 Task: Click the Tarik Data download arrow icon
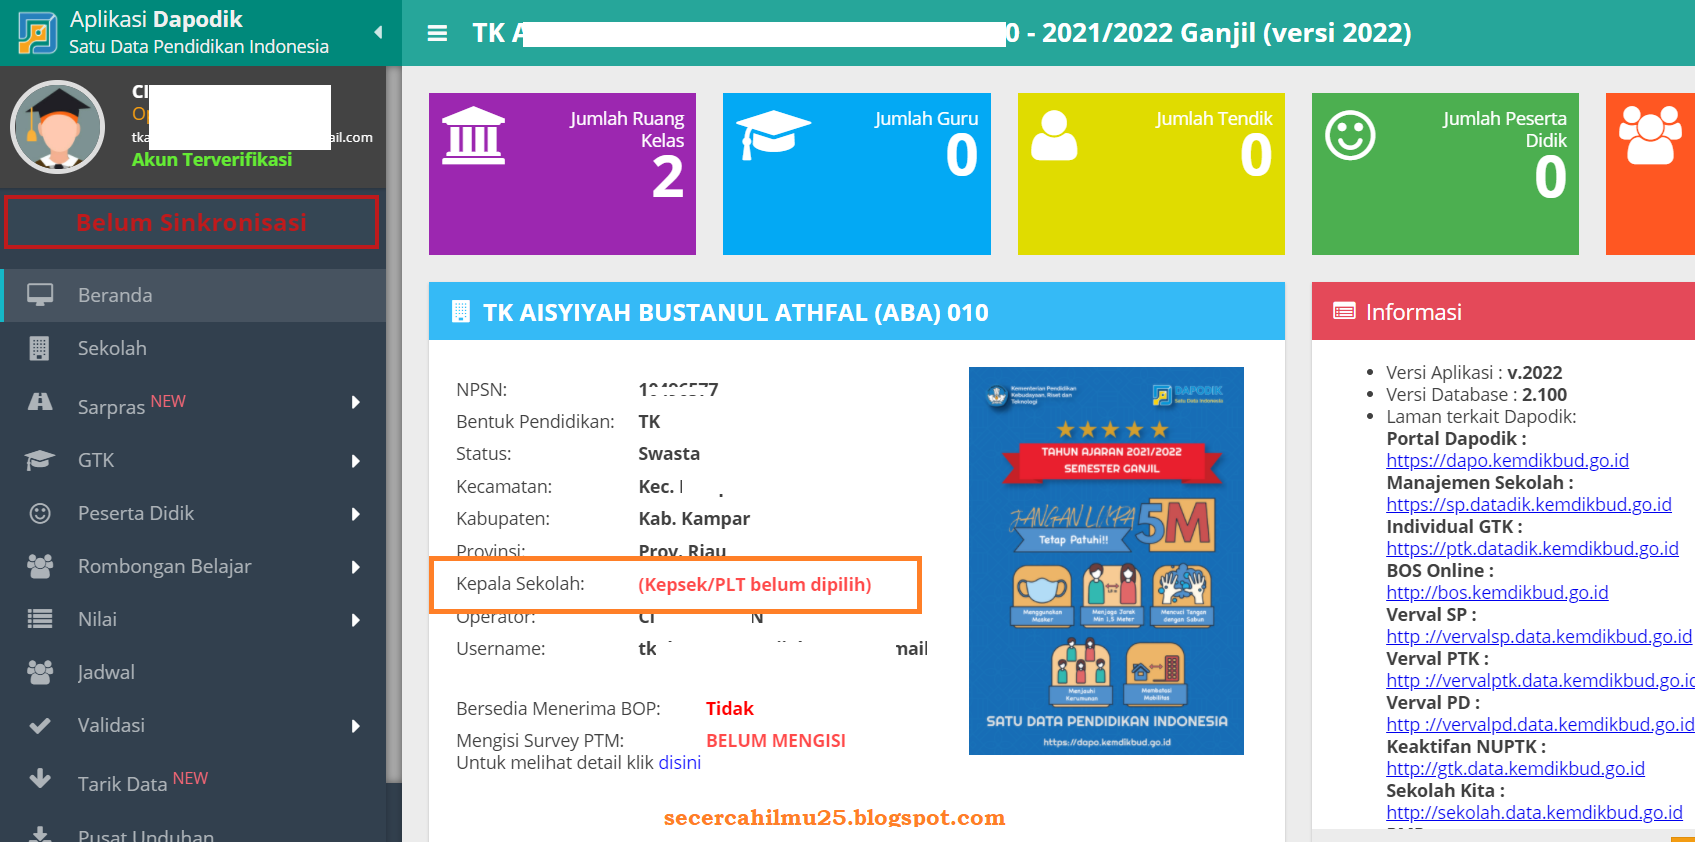40,778
